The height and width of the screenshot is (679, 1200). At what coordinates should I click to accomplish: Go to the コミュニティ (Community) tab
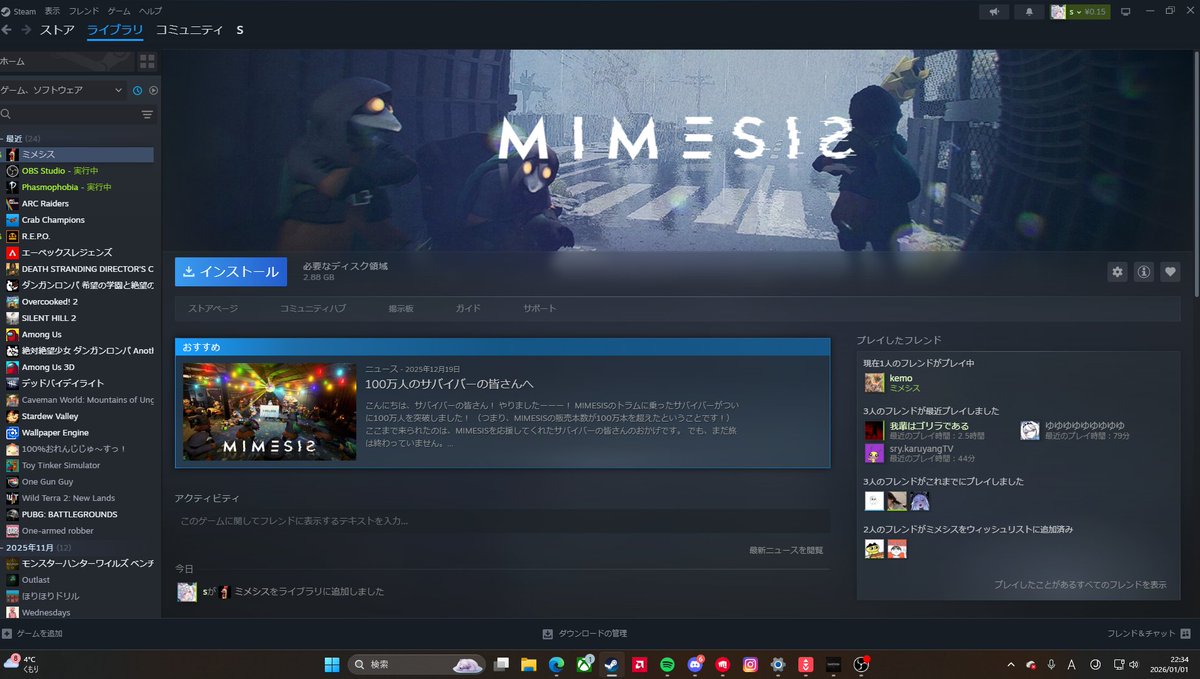click(x=189, y=30)
